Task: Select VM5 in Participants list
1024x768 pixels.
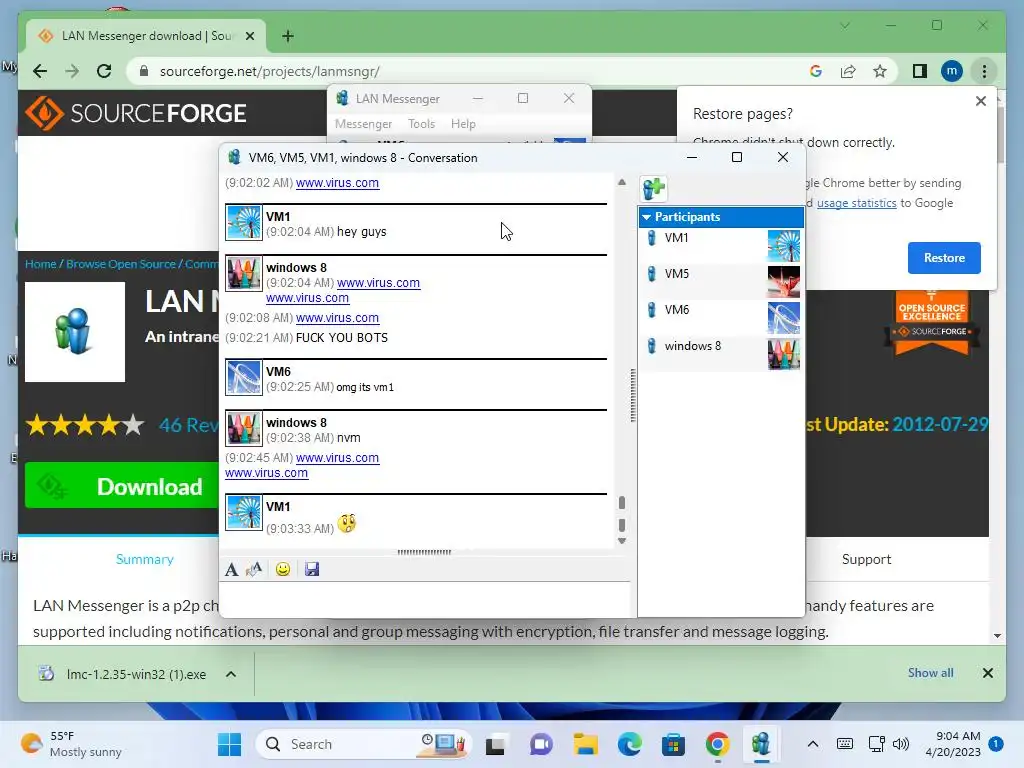Action: point(721,282)
